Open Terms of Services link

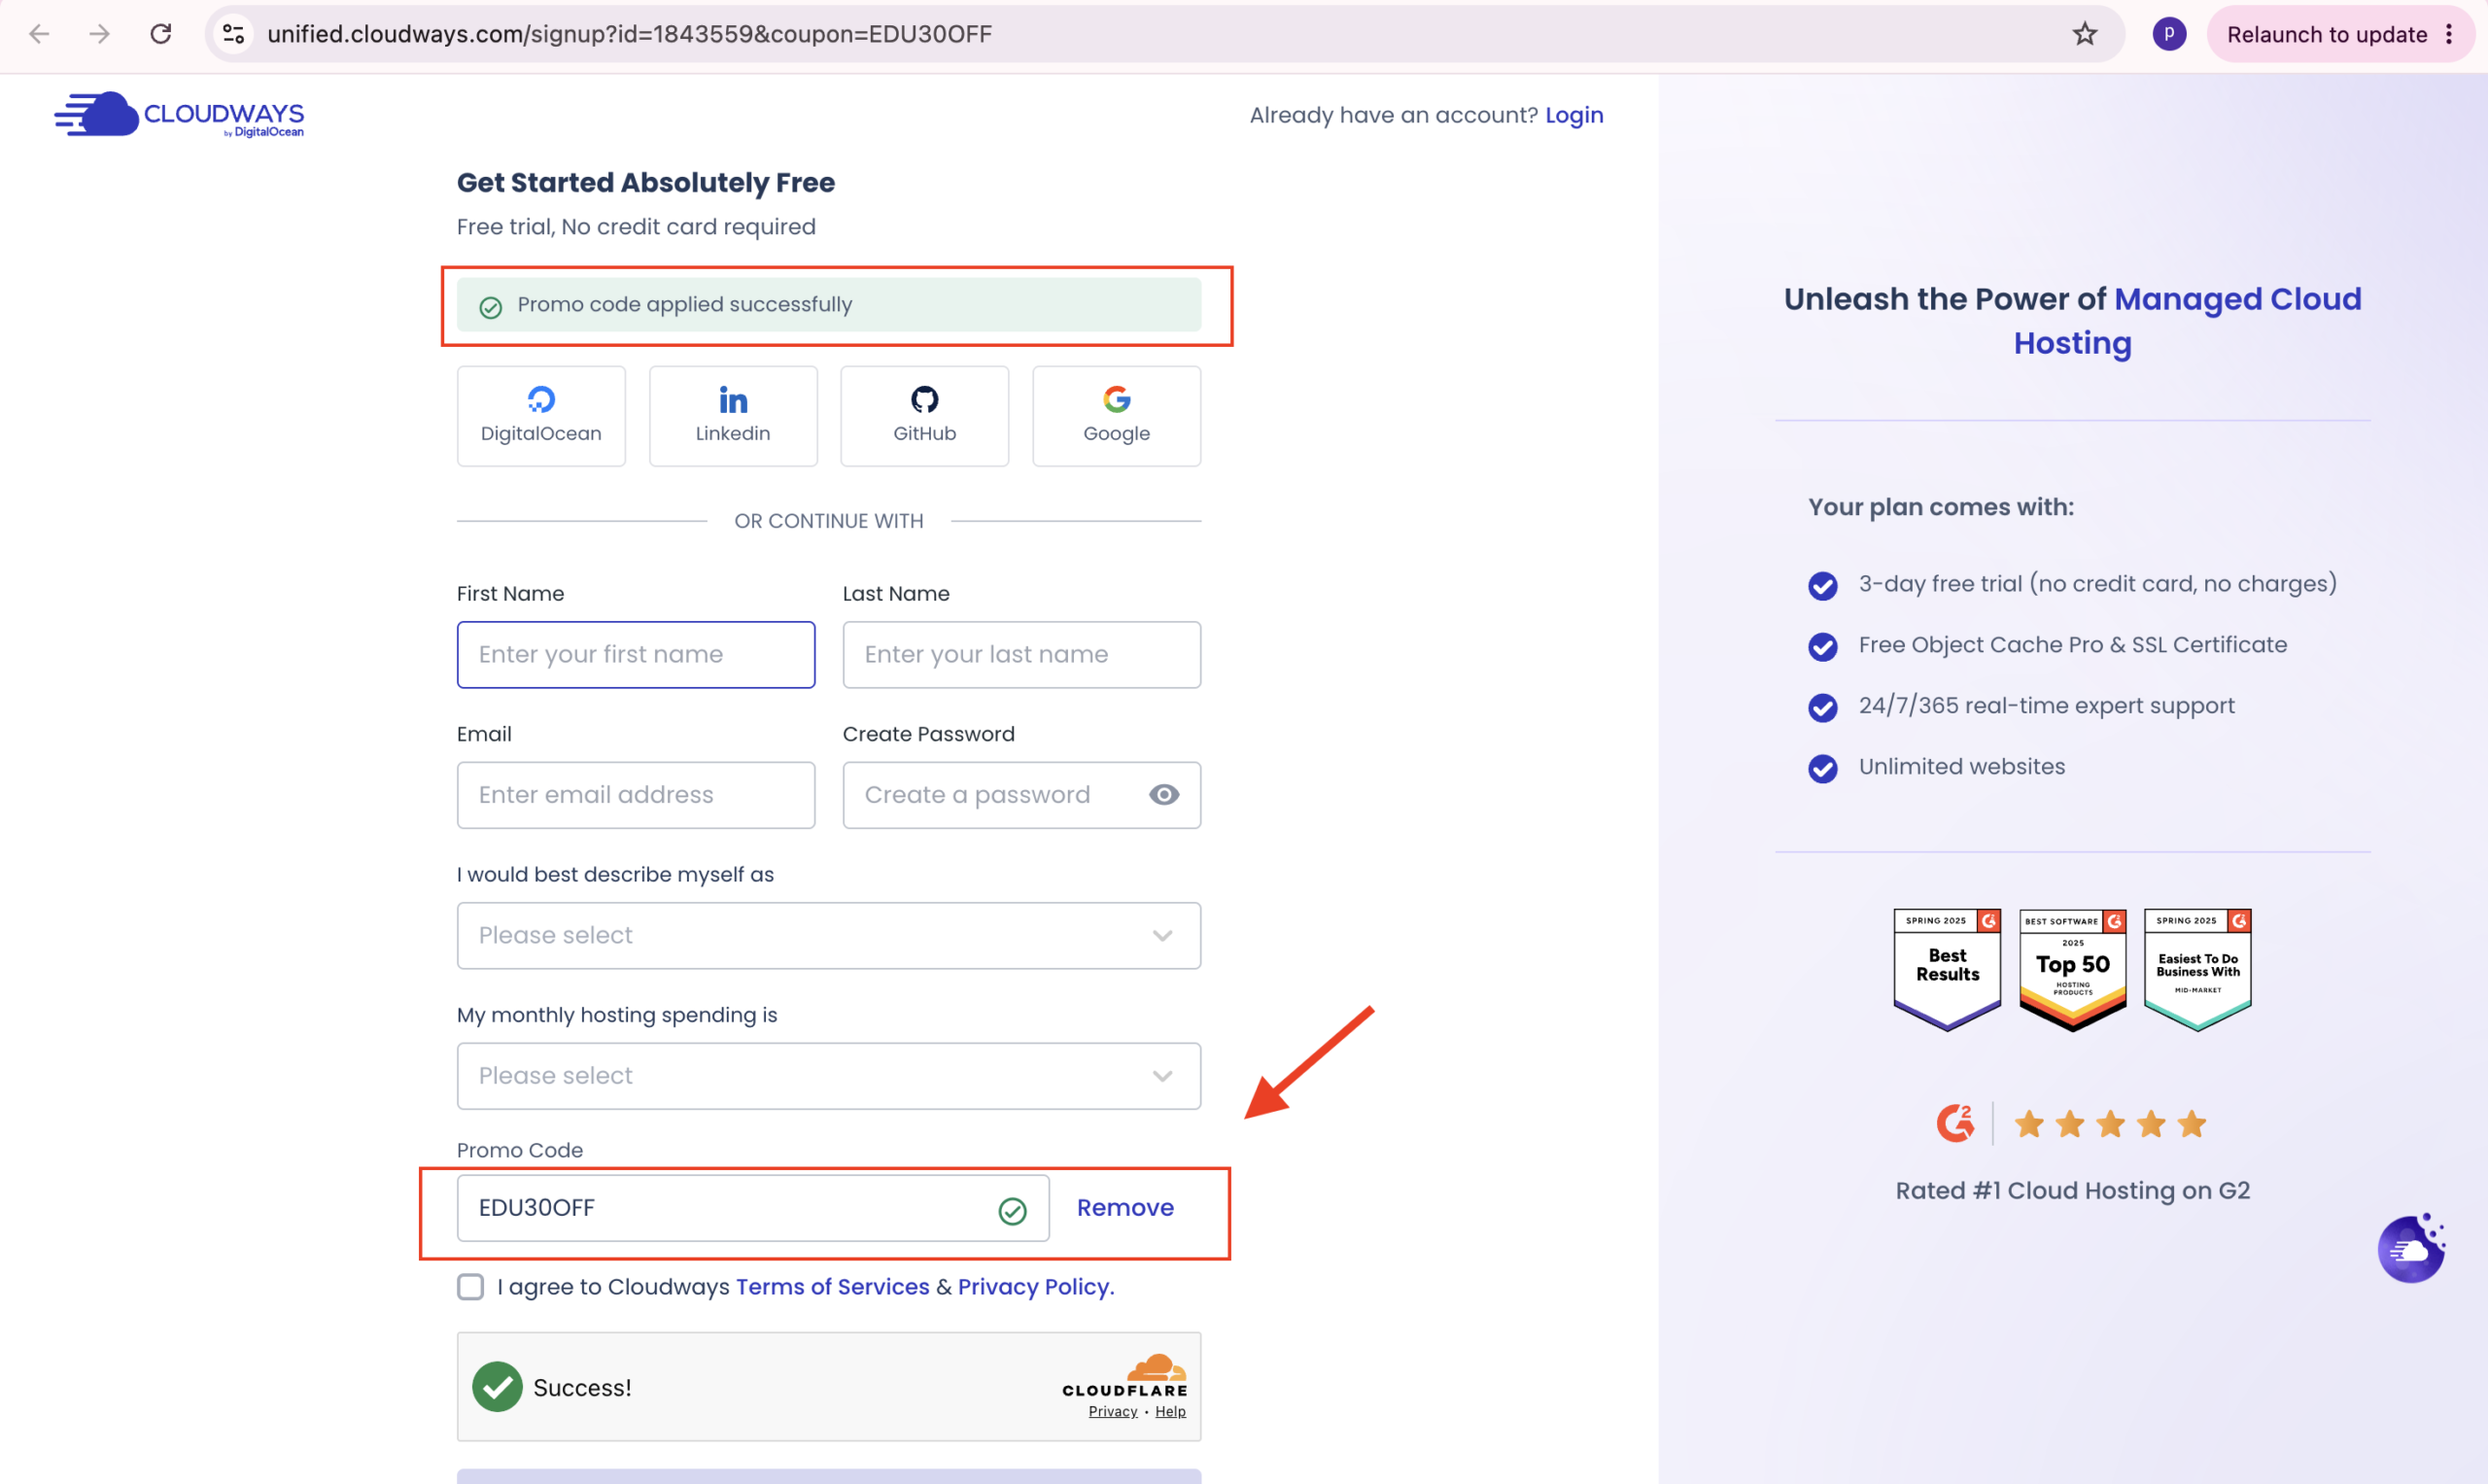point(832,1286)
